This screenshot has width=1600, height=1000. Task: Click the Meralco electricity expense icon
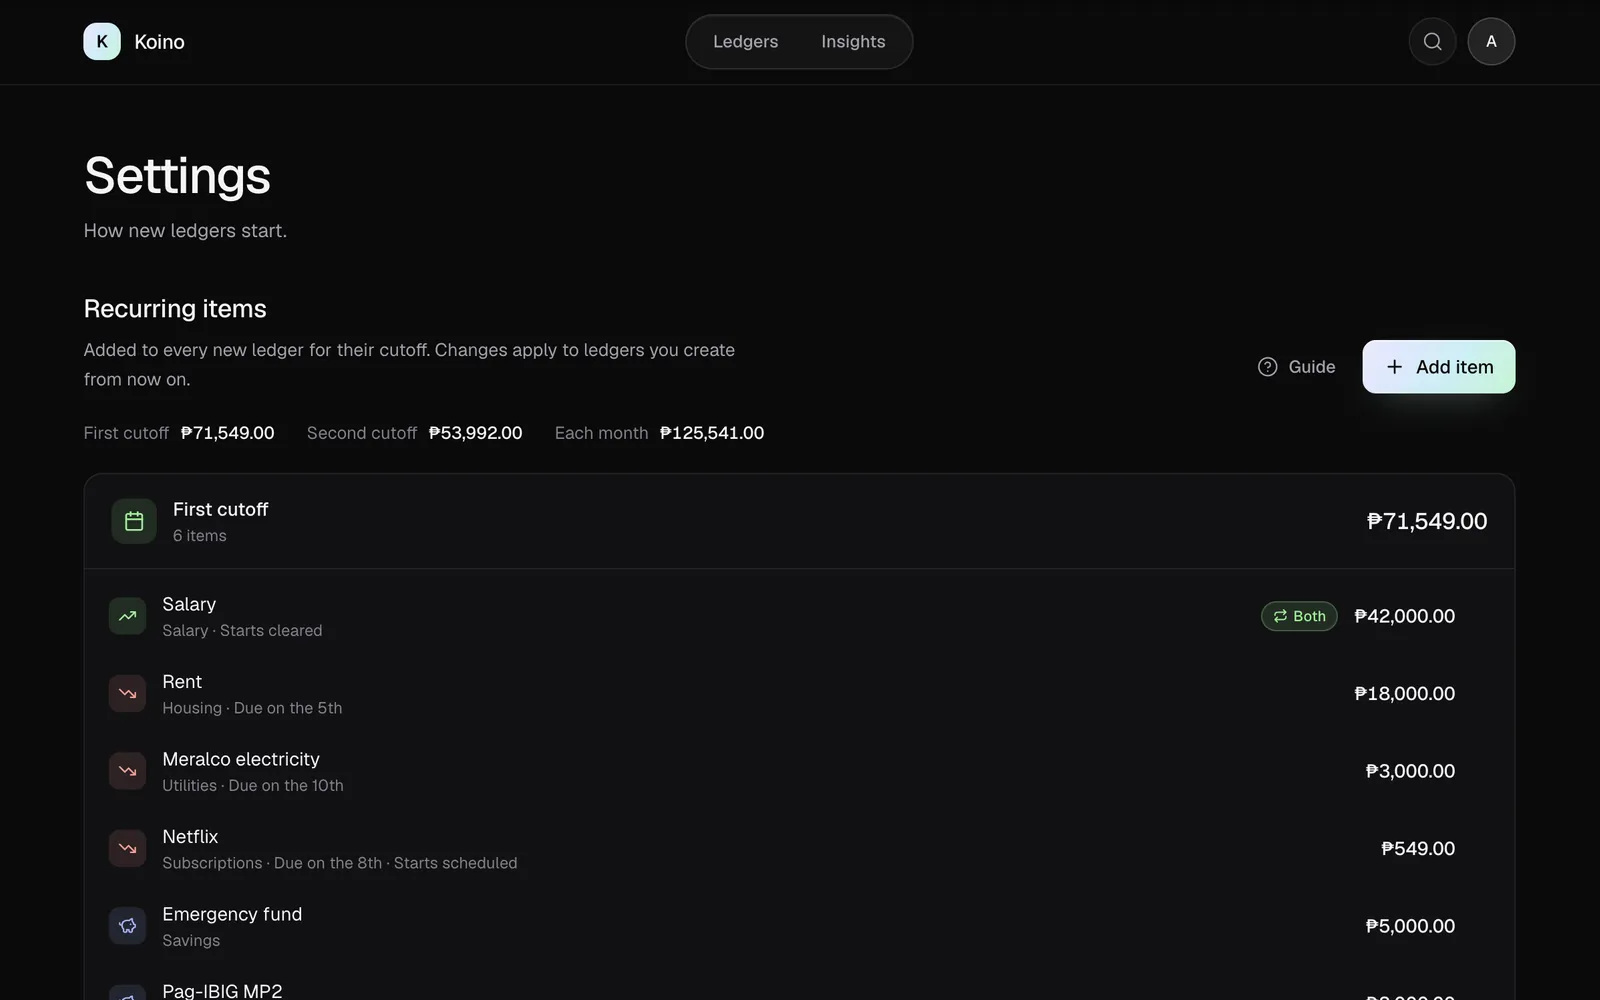pyautogui.click(x=127, y=771)
